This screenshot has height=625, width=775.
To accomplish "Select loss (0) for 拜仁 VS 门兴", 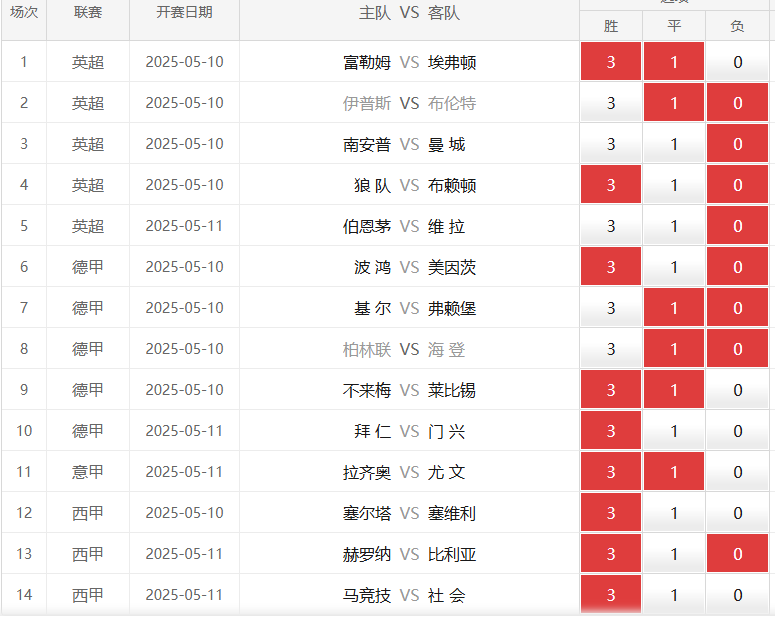I will coord(737,430).
